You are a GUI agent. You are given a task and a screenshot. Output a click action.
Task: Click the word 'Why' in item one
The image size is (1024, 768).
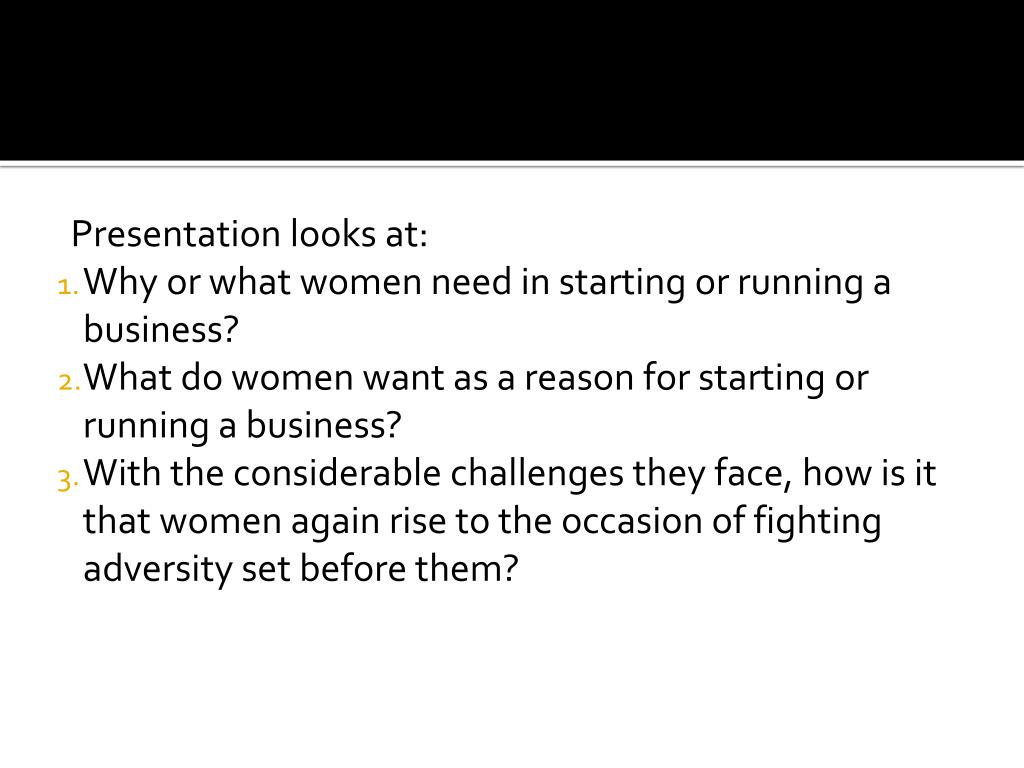click(x=120, y=284)
